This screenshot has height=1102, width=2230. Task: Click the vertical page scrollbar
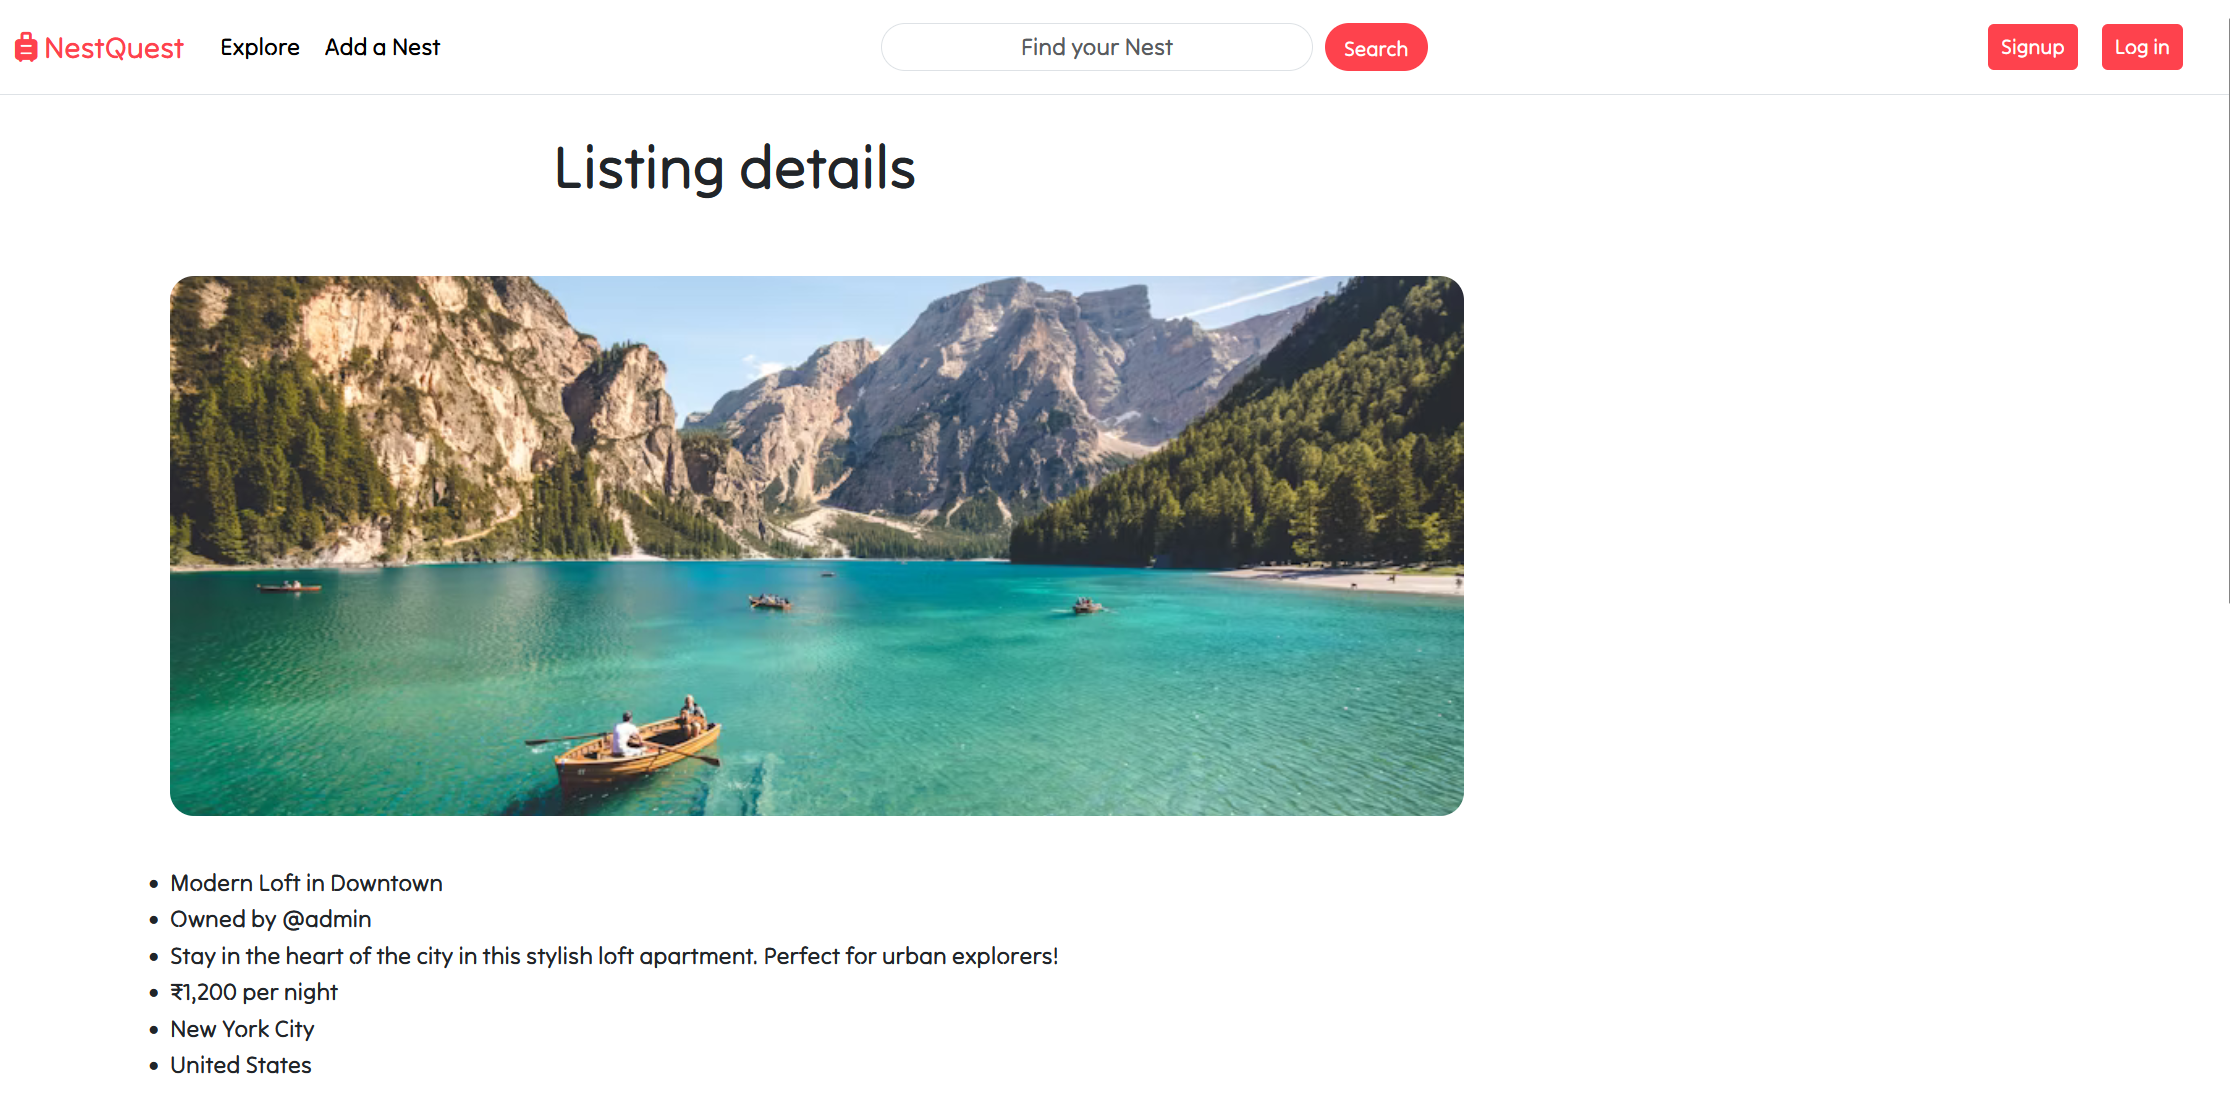point(2227,300)
